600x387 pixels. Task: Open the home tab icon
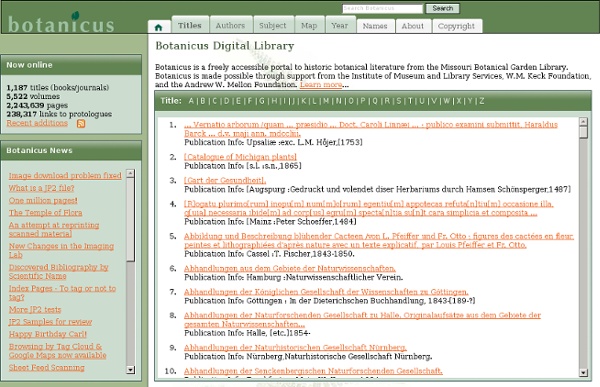(159, 27)
